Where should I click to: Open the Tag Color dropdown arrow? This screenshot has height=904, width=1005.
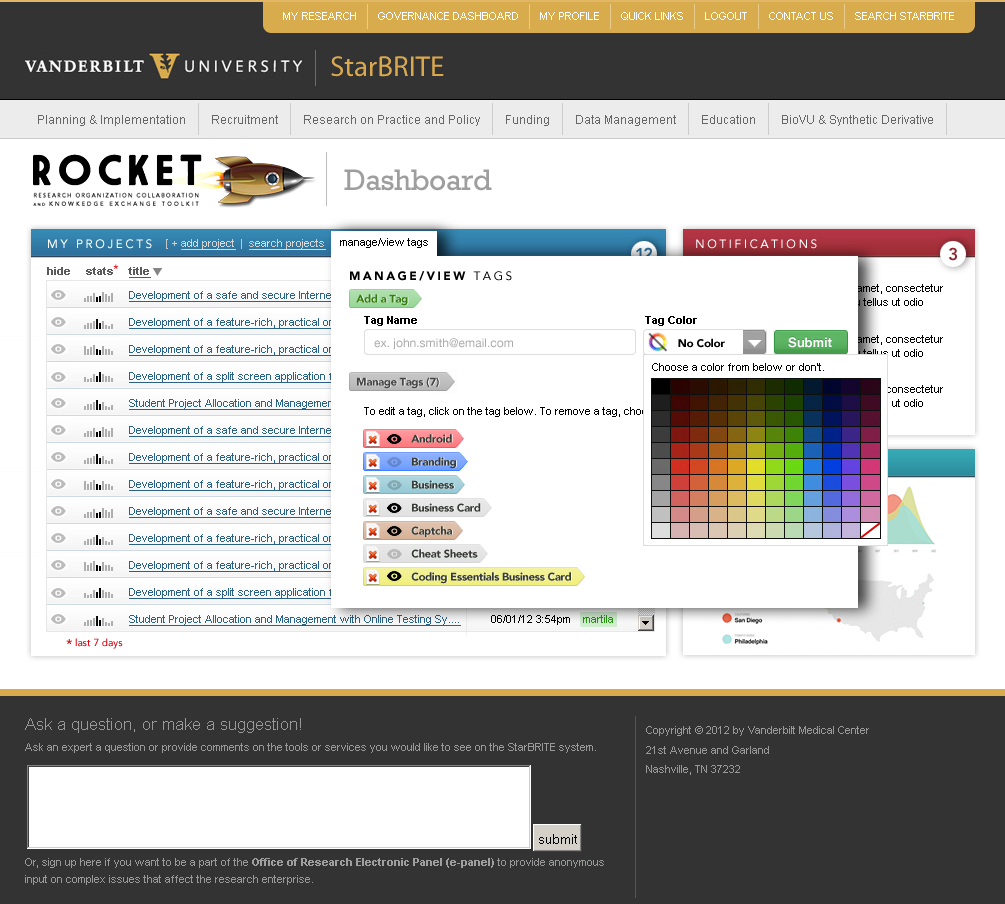[755, 343]
